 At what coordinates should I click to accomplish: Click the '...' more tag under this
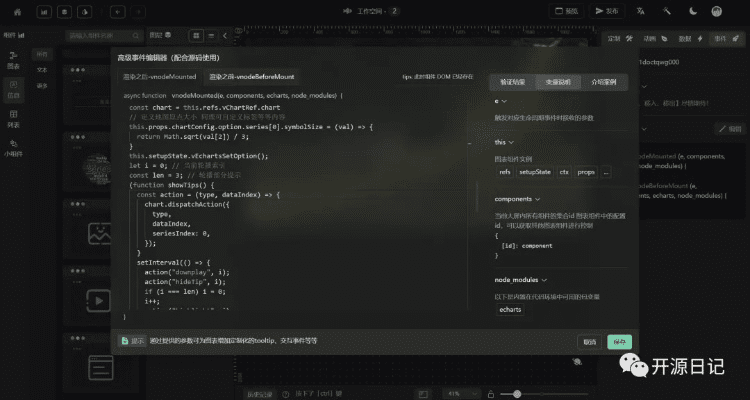(x=606, y=172)
